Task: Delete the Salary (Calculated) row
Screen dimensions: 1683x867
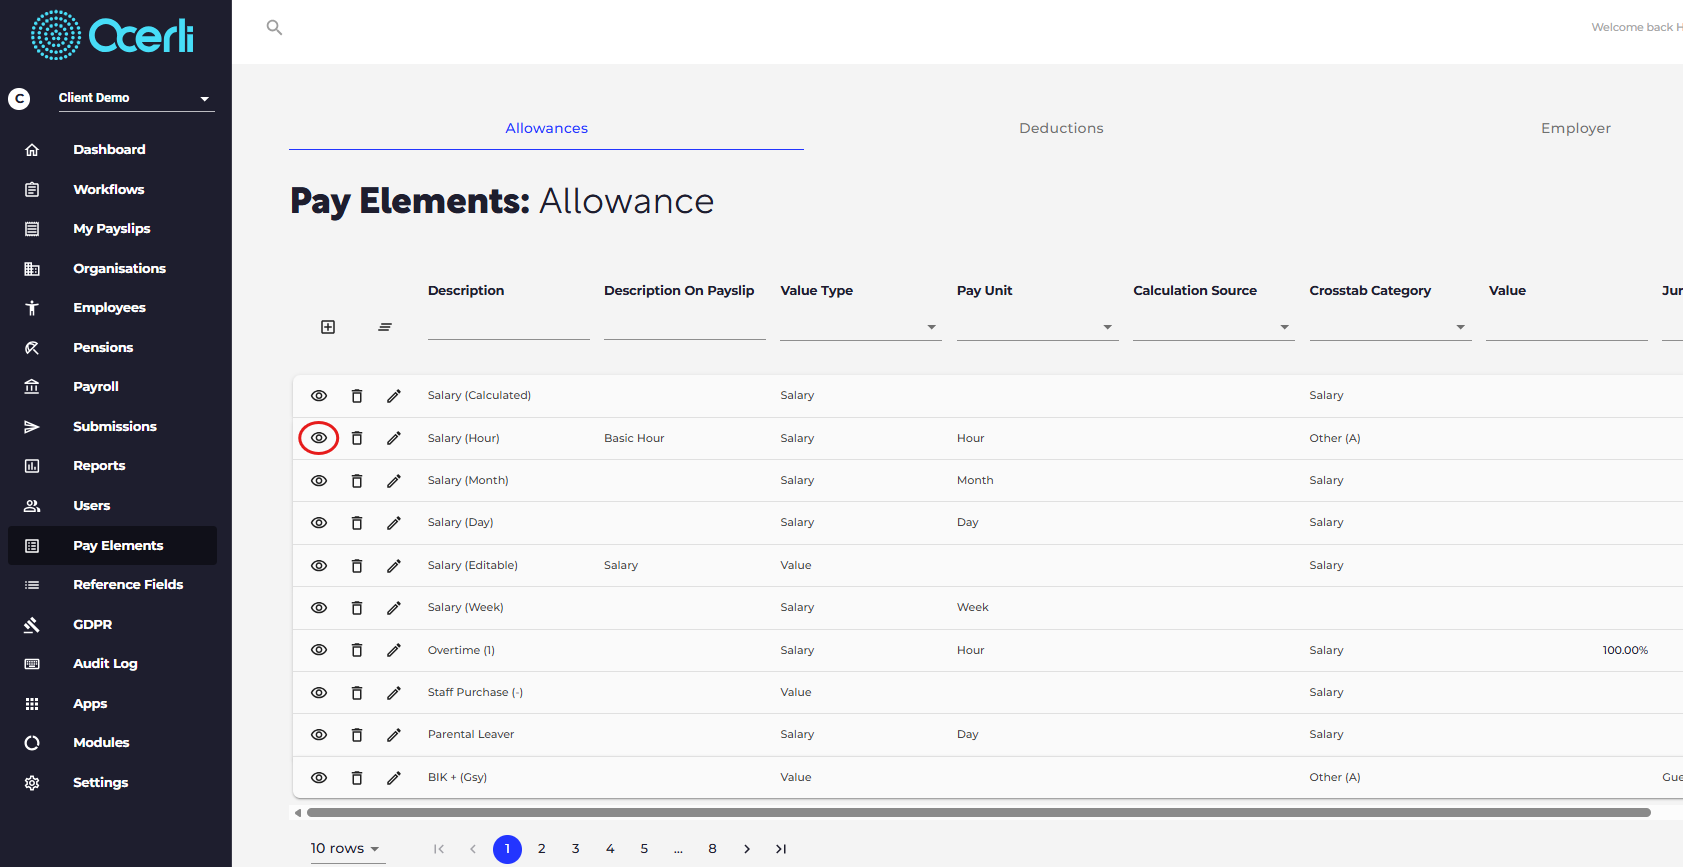Action: click(357, 396)
